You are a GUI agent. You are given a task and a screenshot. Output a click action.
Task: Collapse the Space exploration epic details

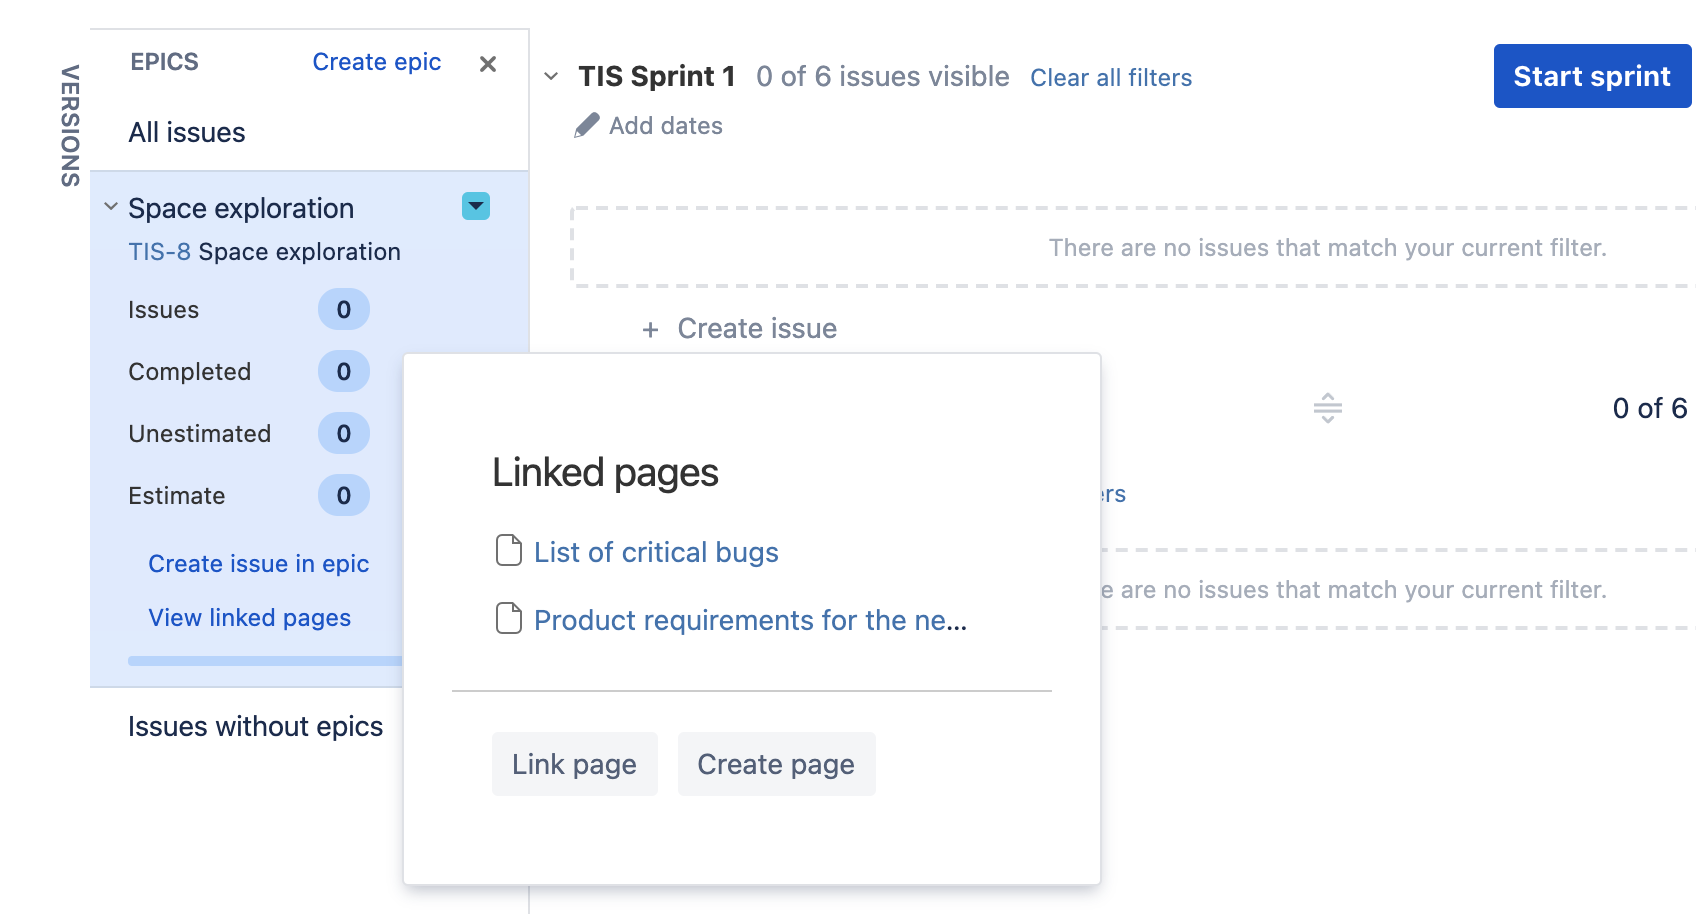[111, 207]
